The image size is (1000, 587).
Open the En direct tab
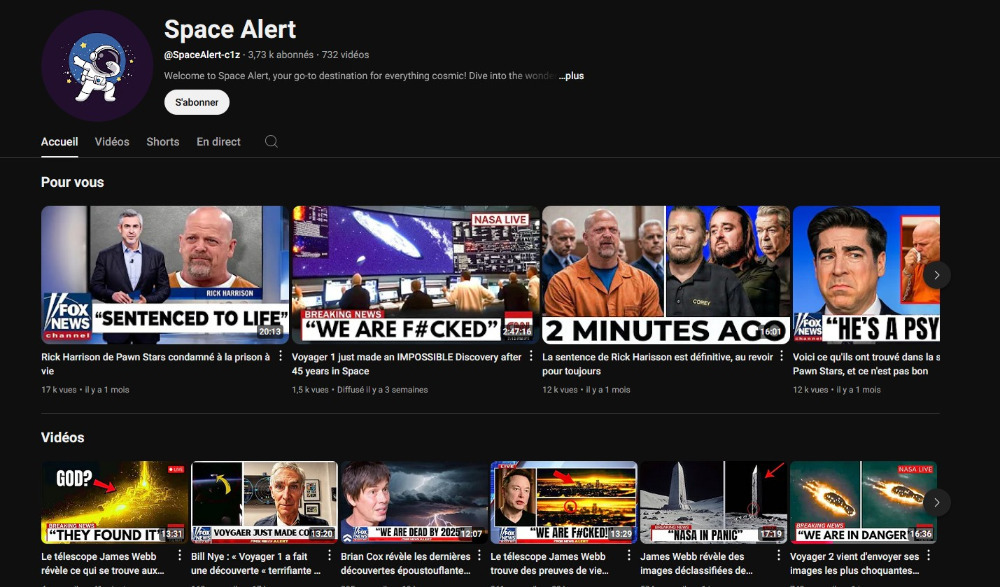218,142
